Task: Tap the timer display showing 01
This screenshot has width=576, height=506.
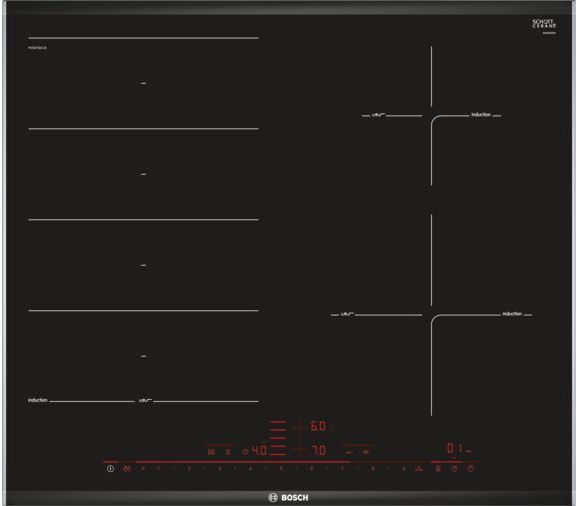Action: tap(456, 448)
